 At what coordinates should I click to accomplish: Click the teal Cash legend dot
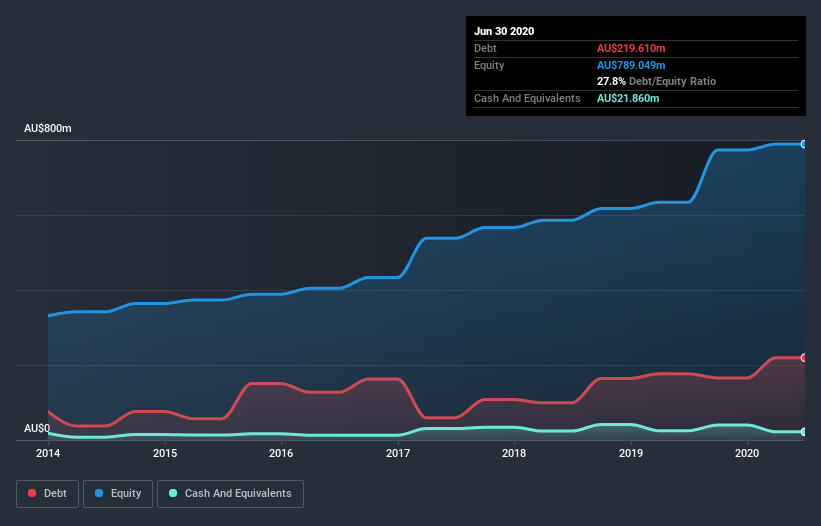[x=173, y=493]
